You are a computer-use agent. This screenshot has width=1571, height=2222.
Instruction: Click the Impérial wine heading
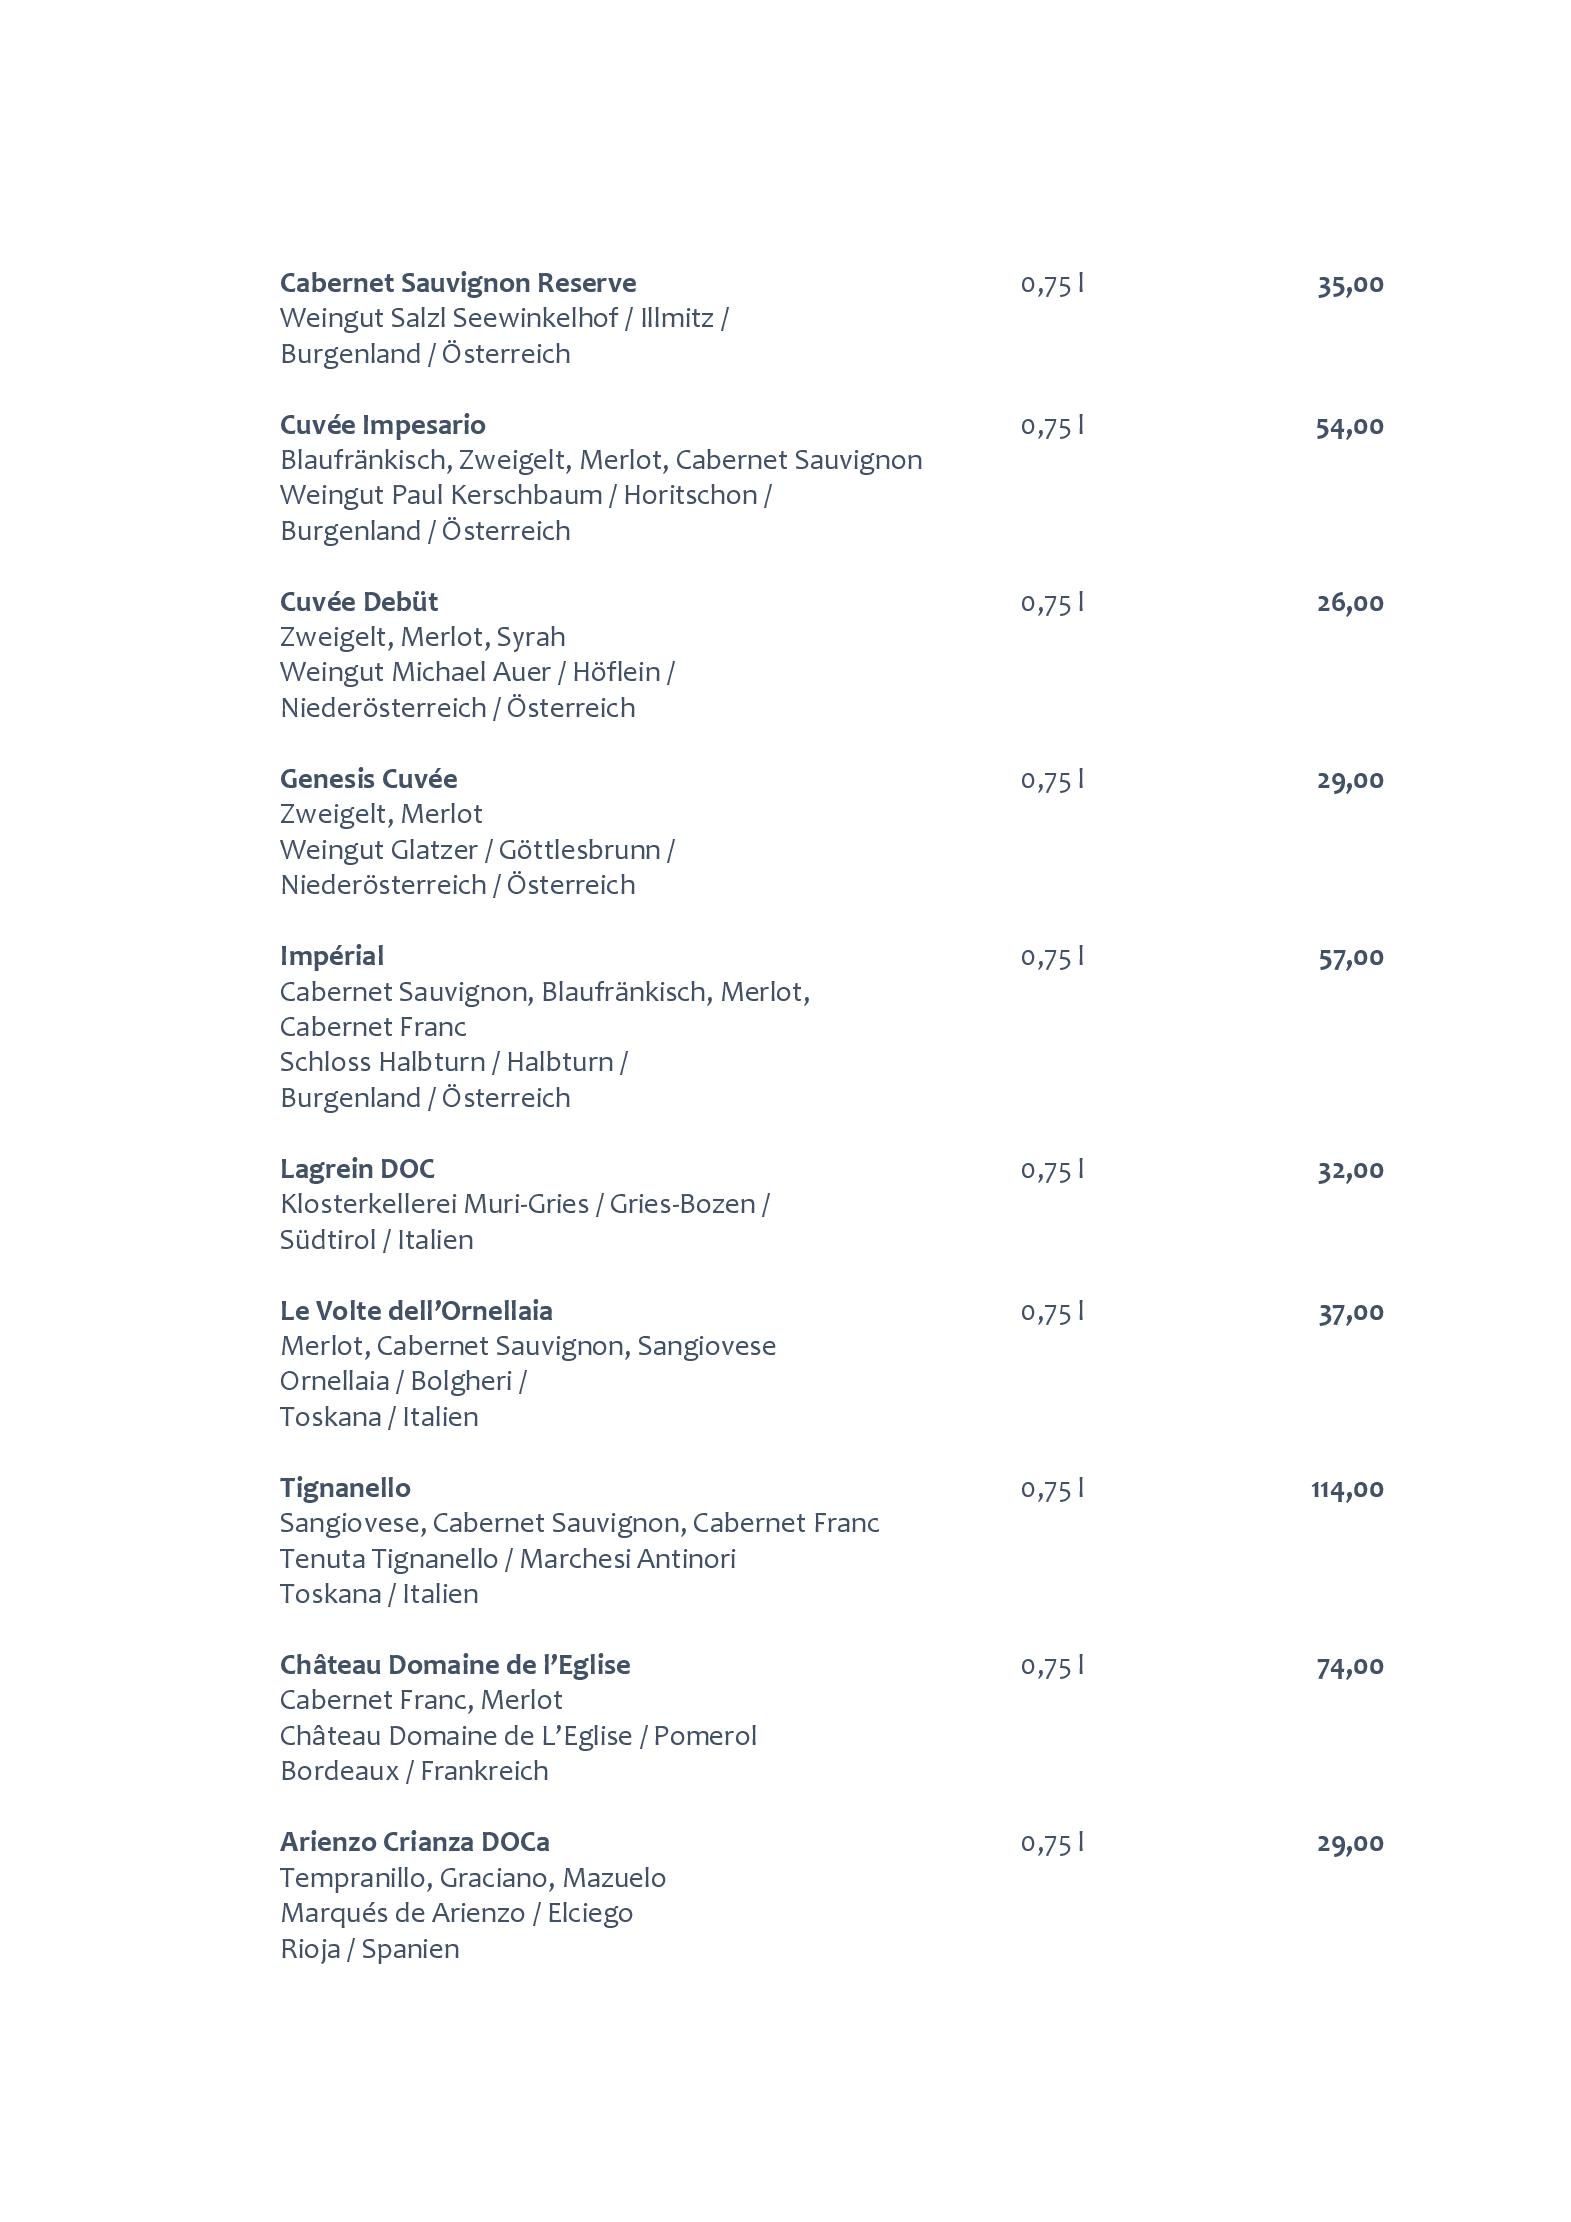coord(332,957)
